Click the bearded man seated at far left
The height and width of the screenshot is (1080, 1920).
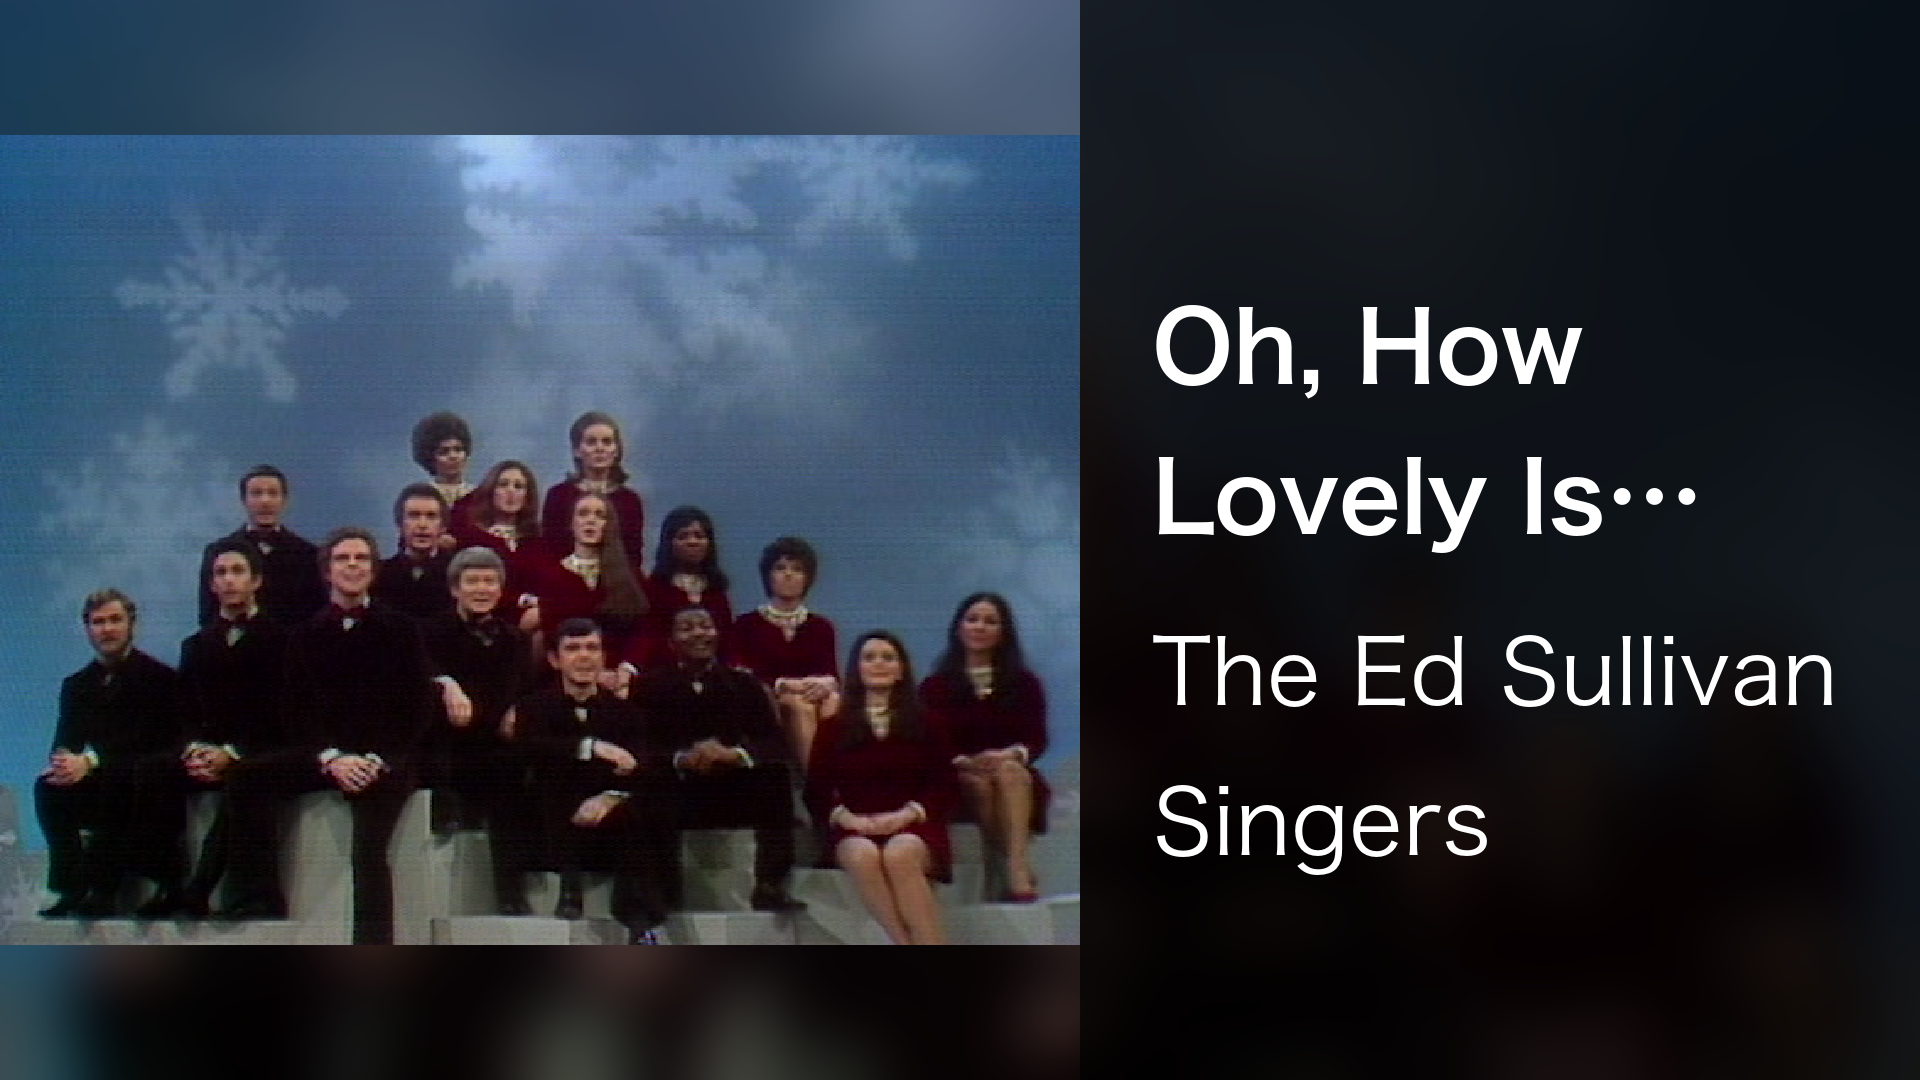point(105,745)
